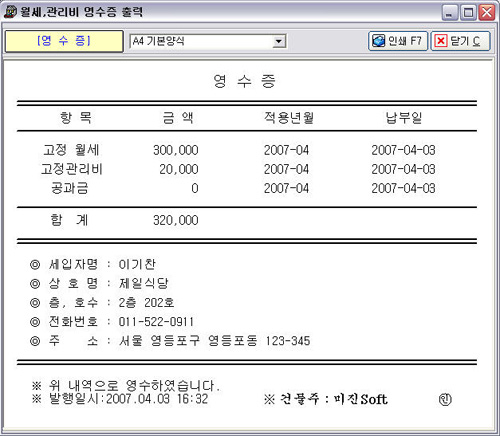
Task: Click the 적용년월 column header
Action: coord(289,118)
